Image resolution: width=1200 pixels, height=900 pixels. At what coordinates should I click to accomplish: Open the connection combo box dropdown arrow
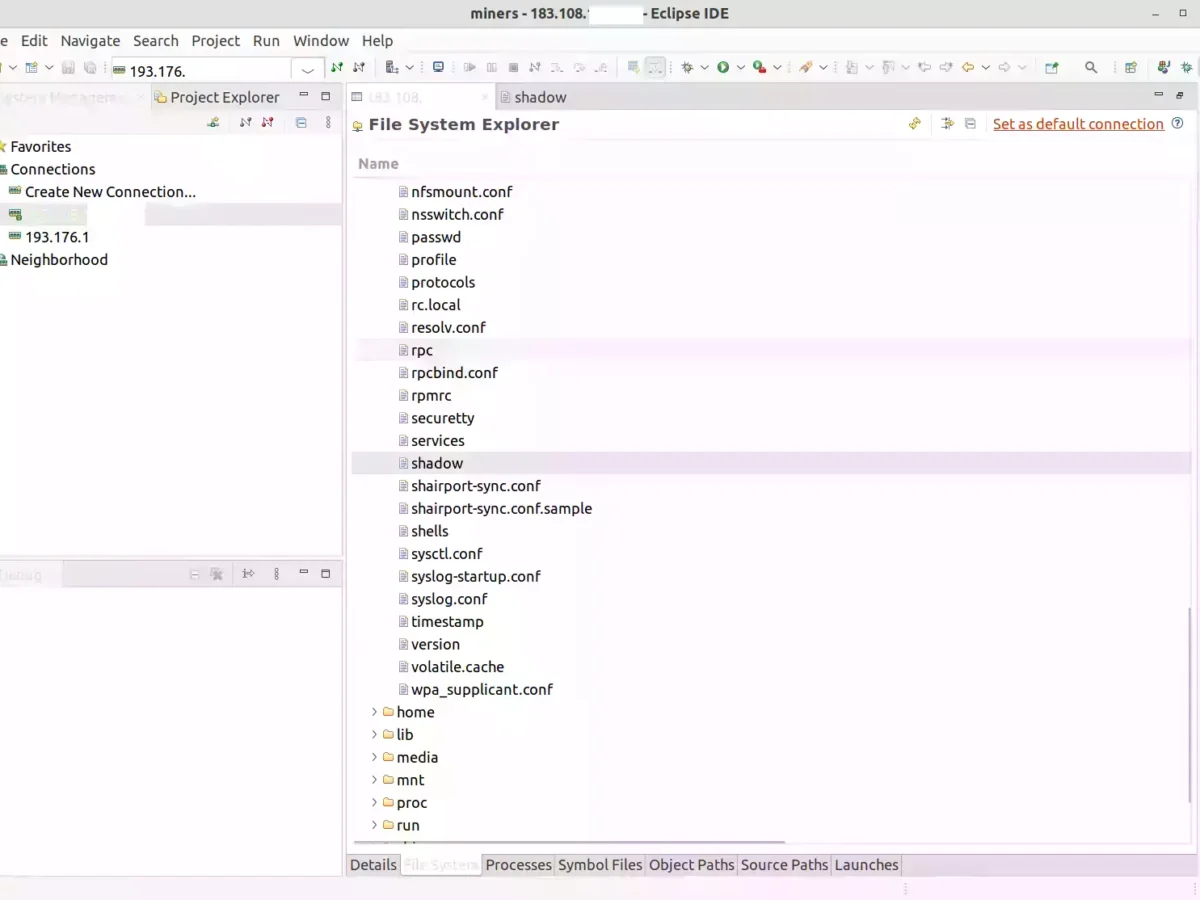point(308,70)
